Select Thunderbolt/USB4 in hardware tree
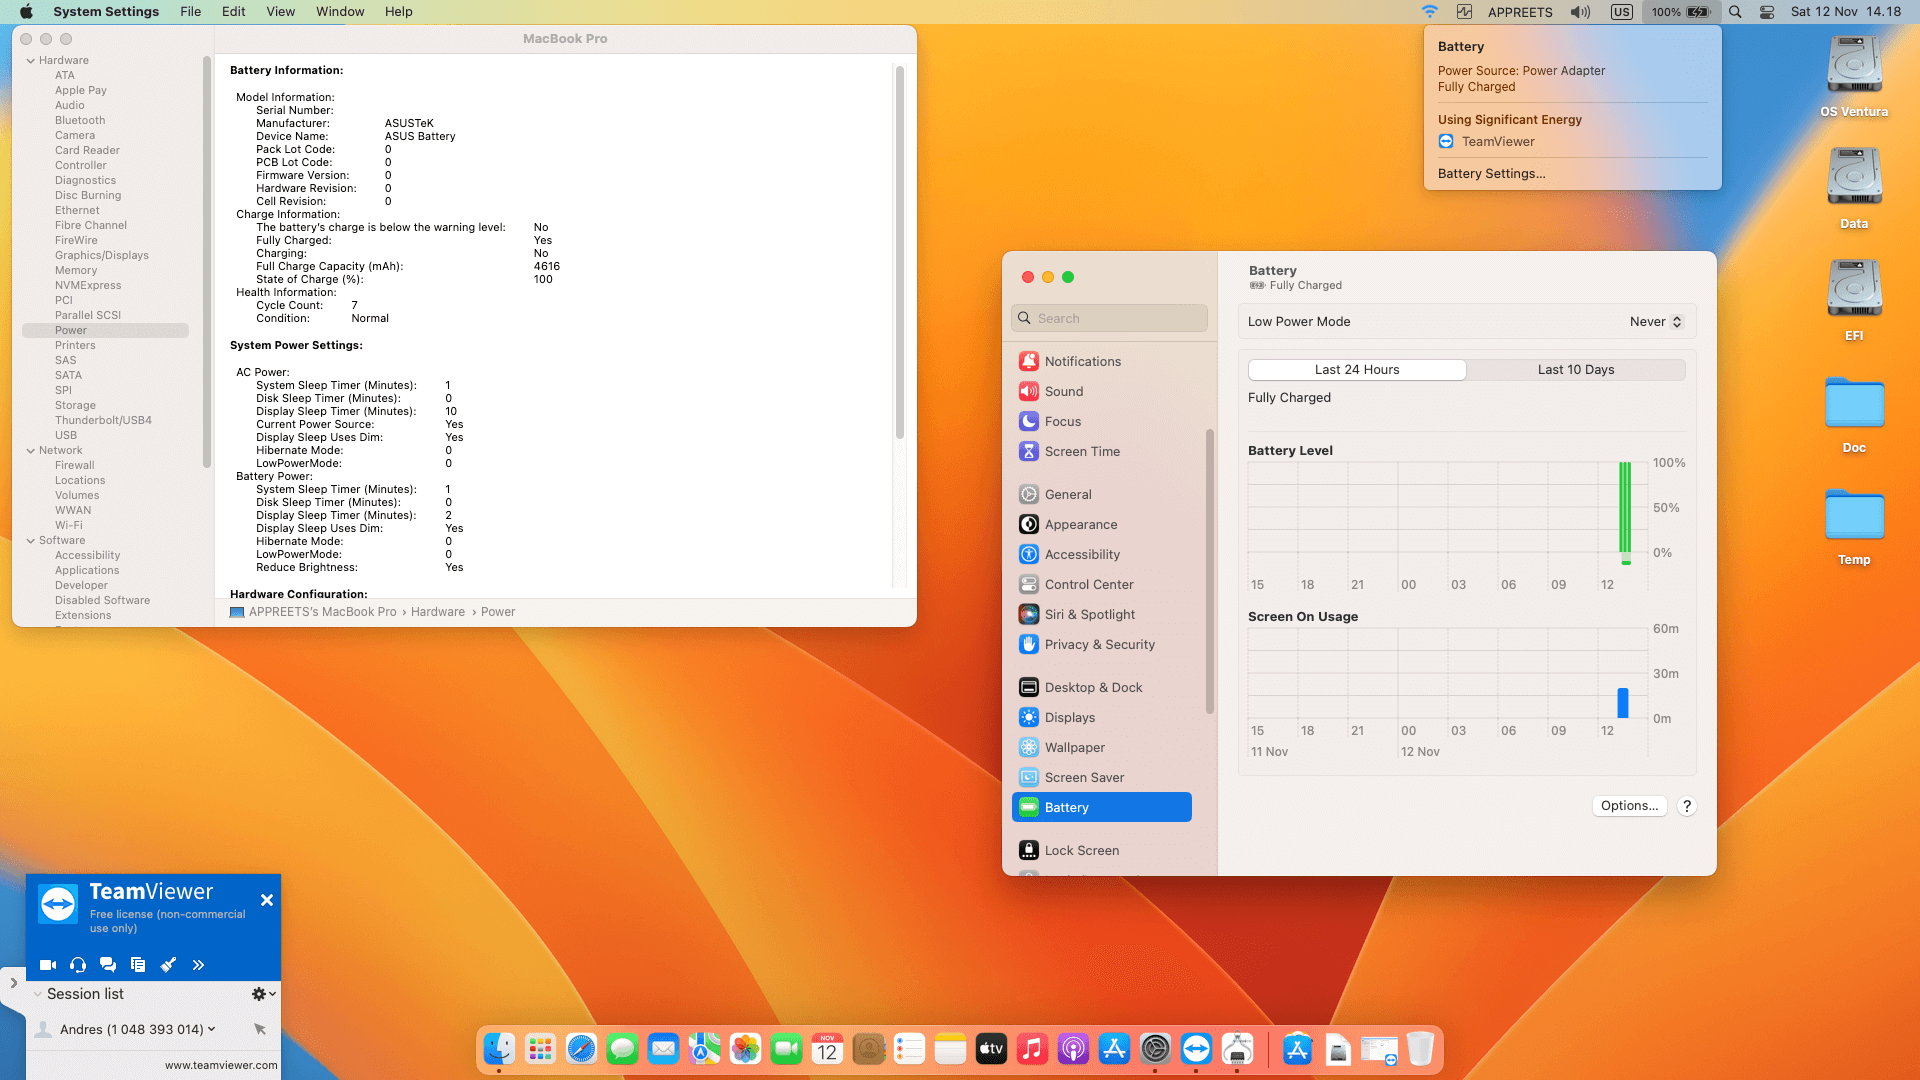The height and width of the screenshot is (1080, 1920). tap(103, 421)
